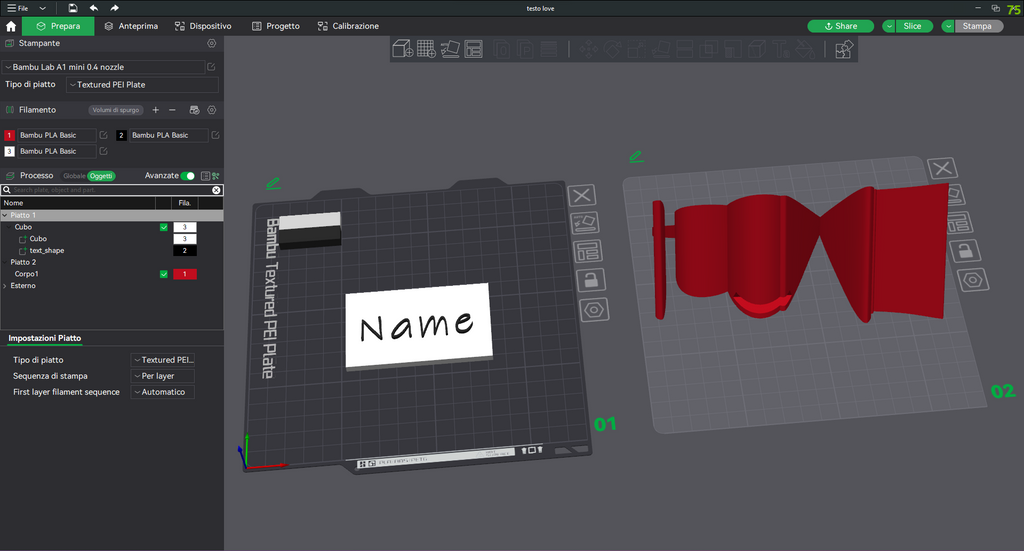The width and height of the screenshot is (1024, 551).
Task: Add a filament with plus button
Action: (x=155, y=110)
